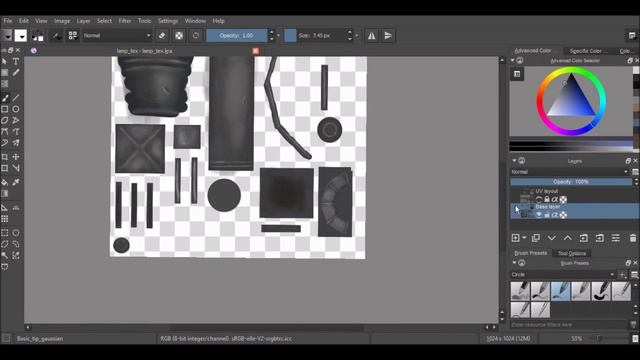Image resolution: width=640 pixels, height=360 pixels.
Task: Toggle alpha inheritance on UV layout layer
Action: coord(555,199)
